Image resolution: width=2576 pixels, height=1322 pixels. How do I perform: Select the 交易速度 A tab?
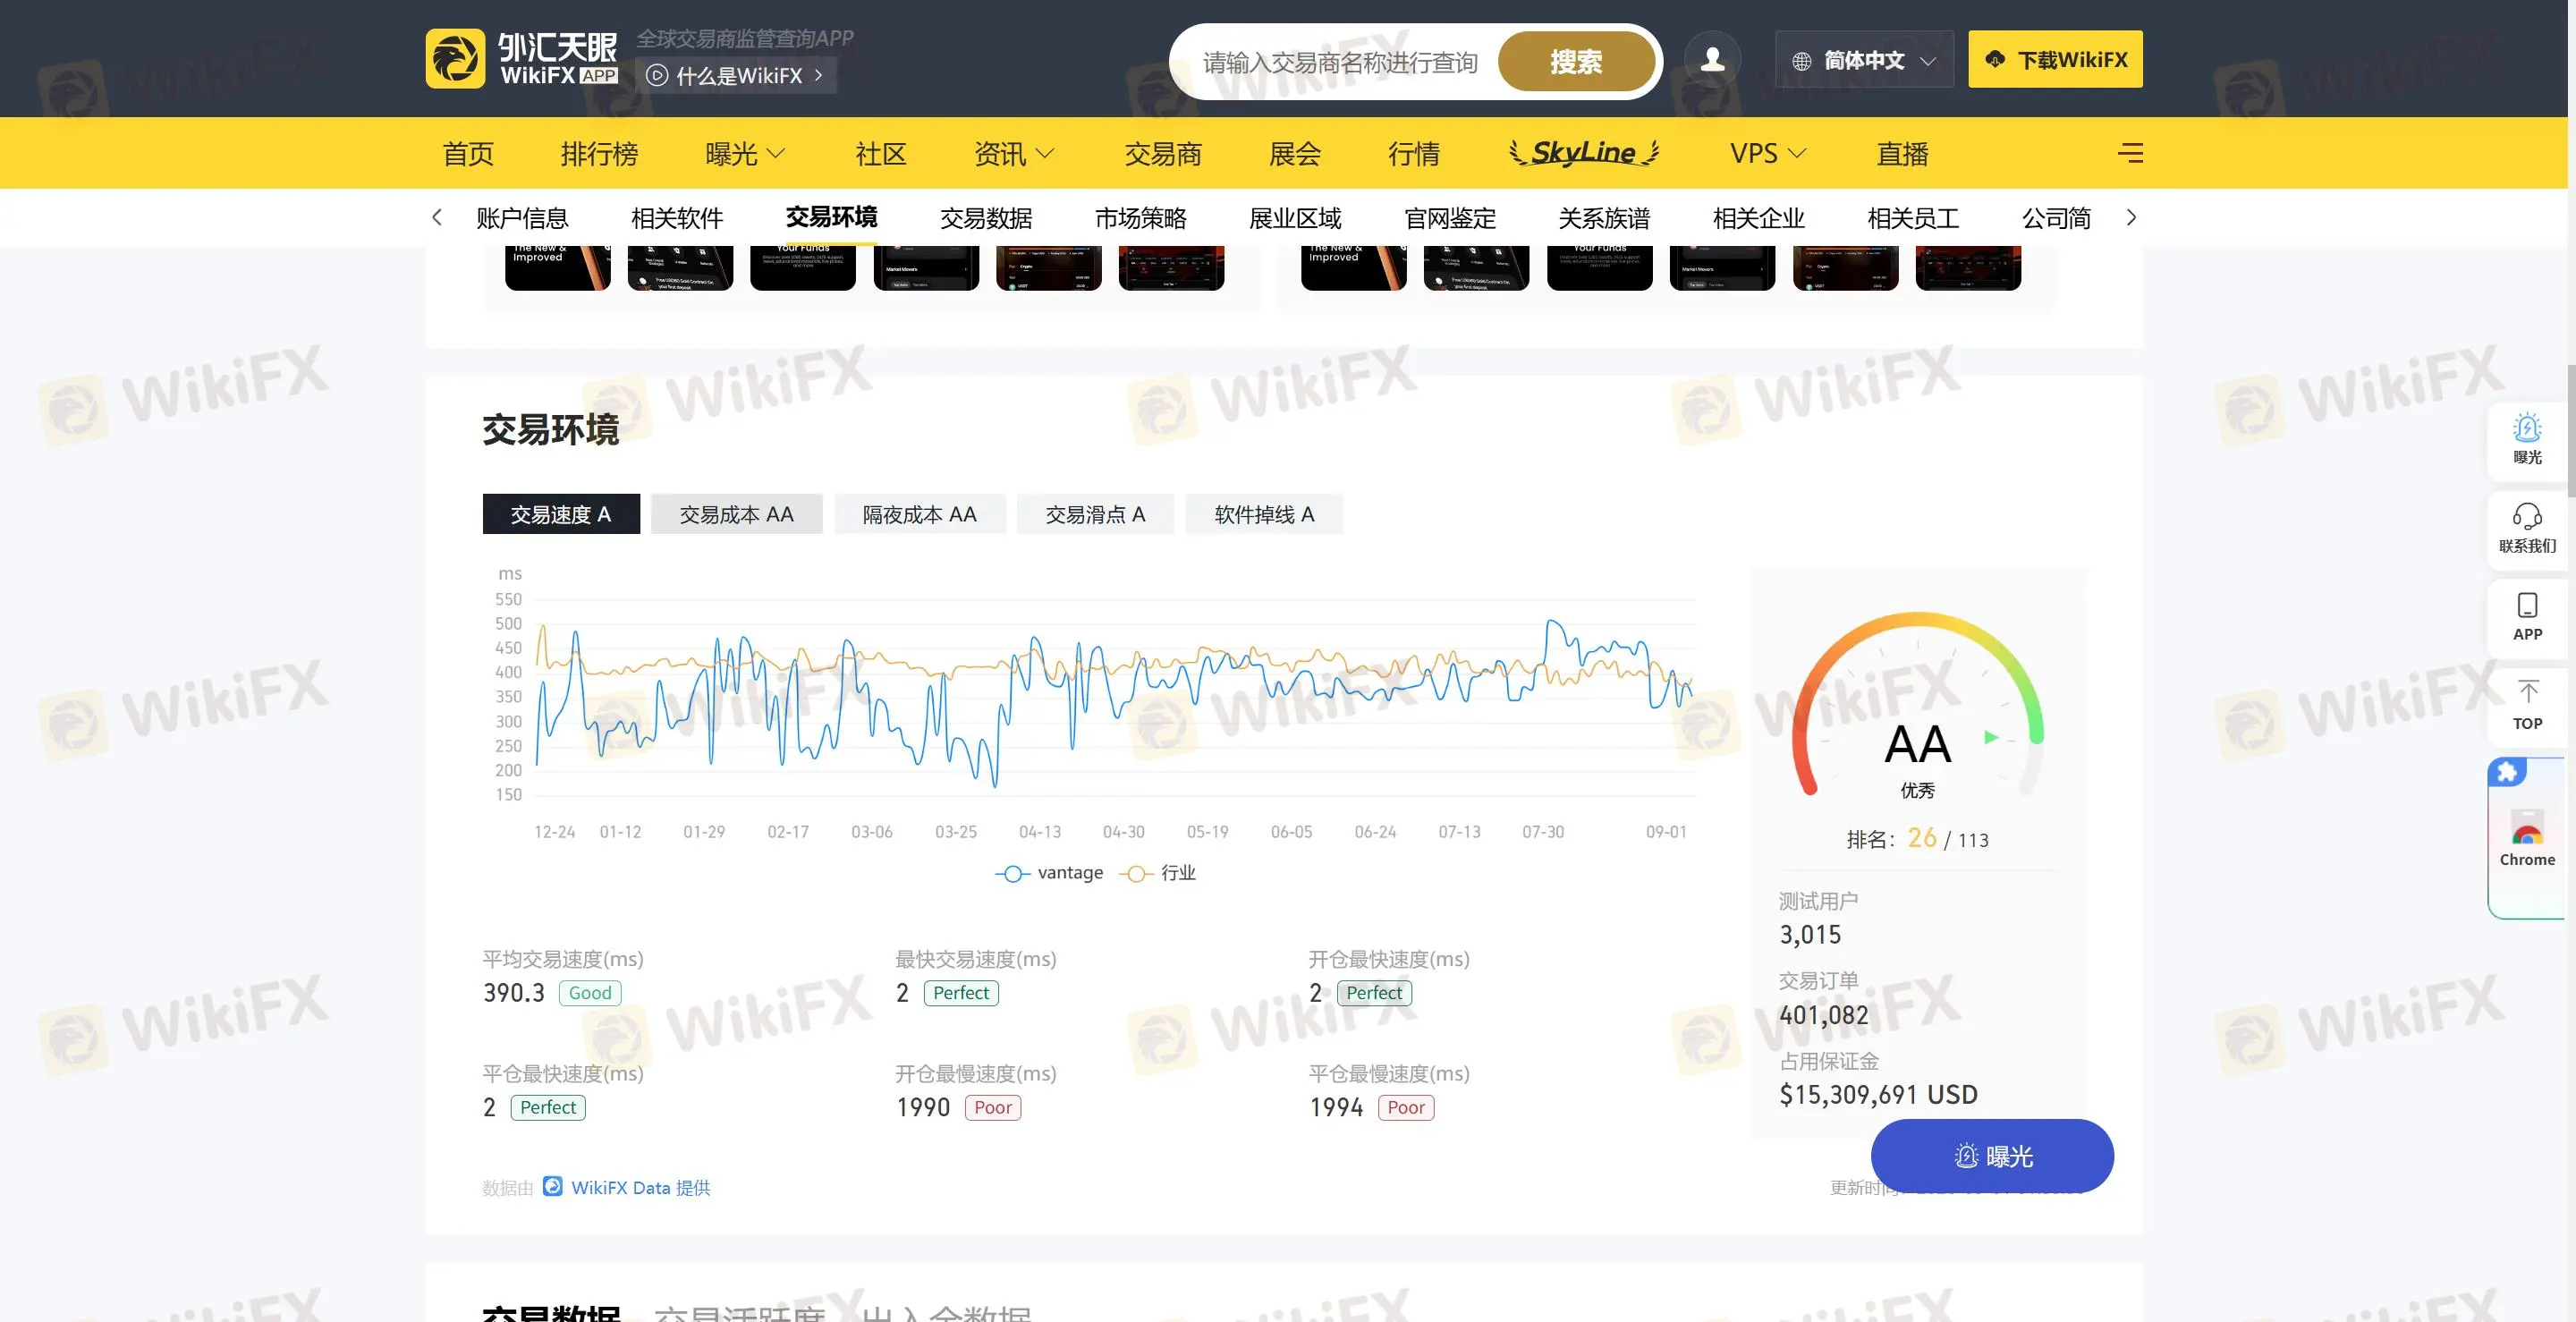561,514
